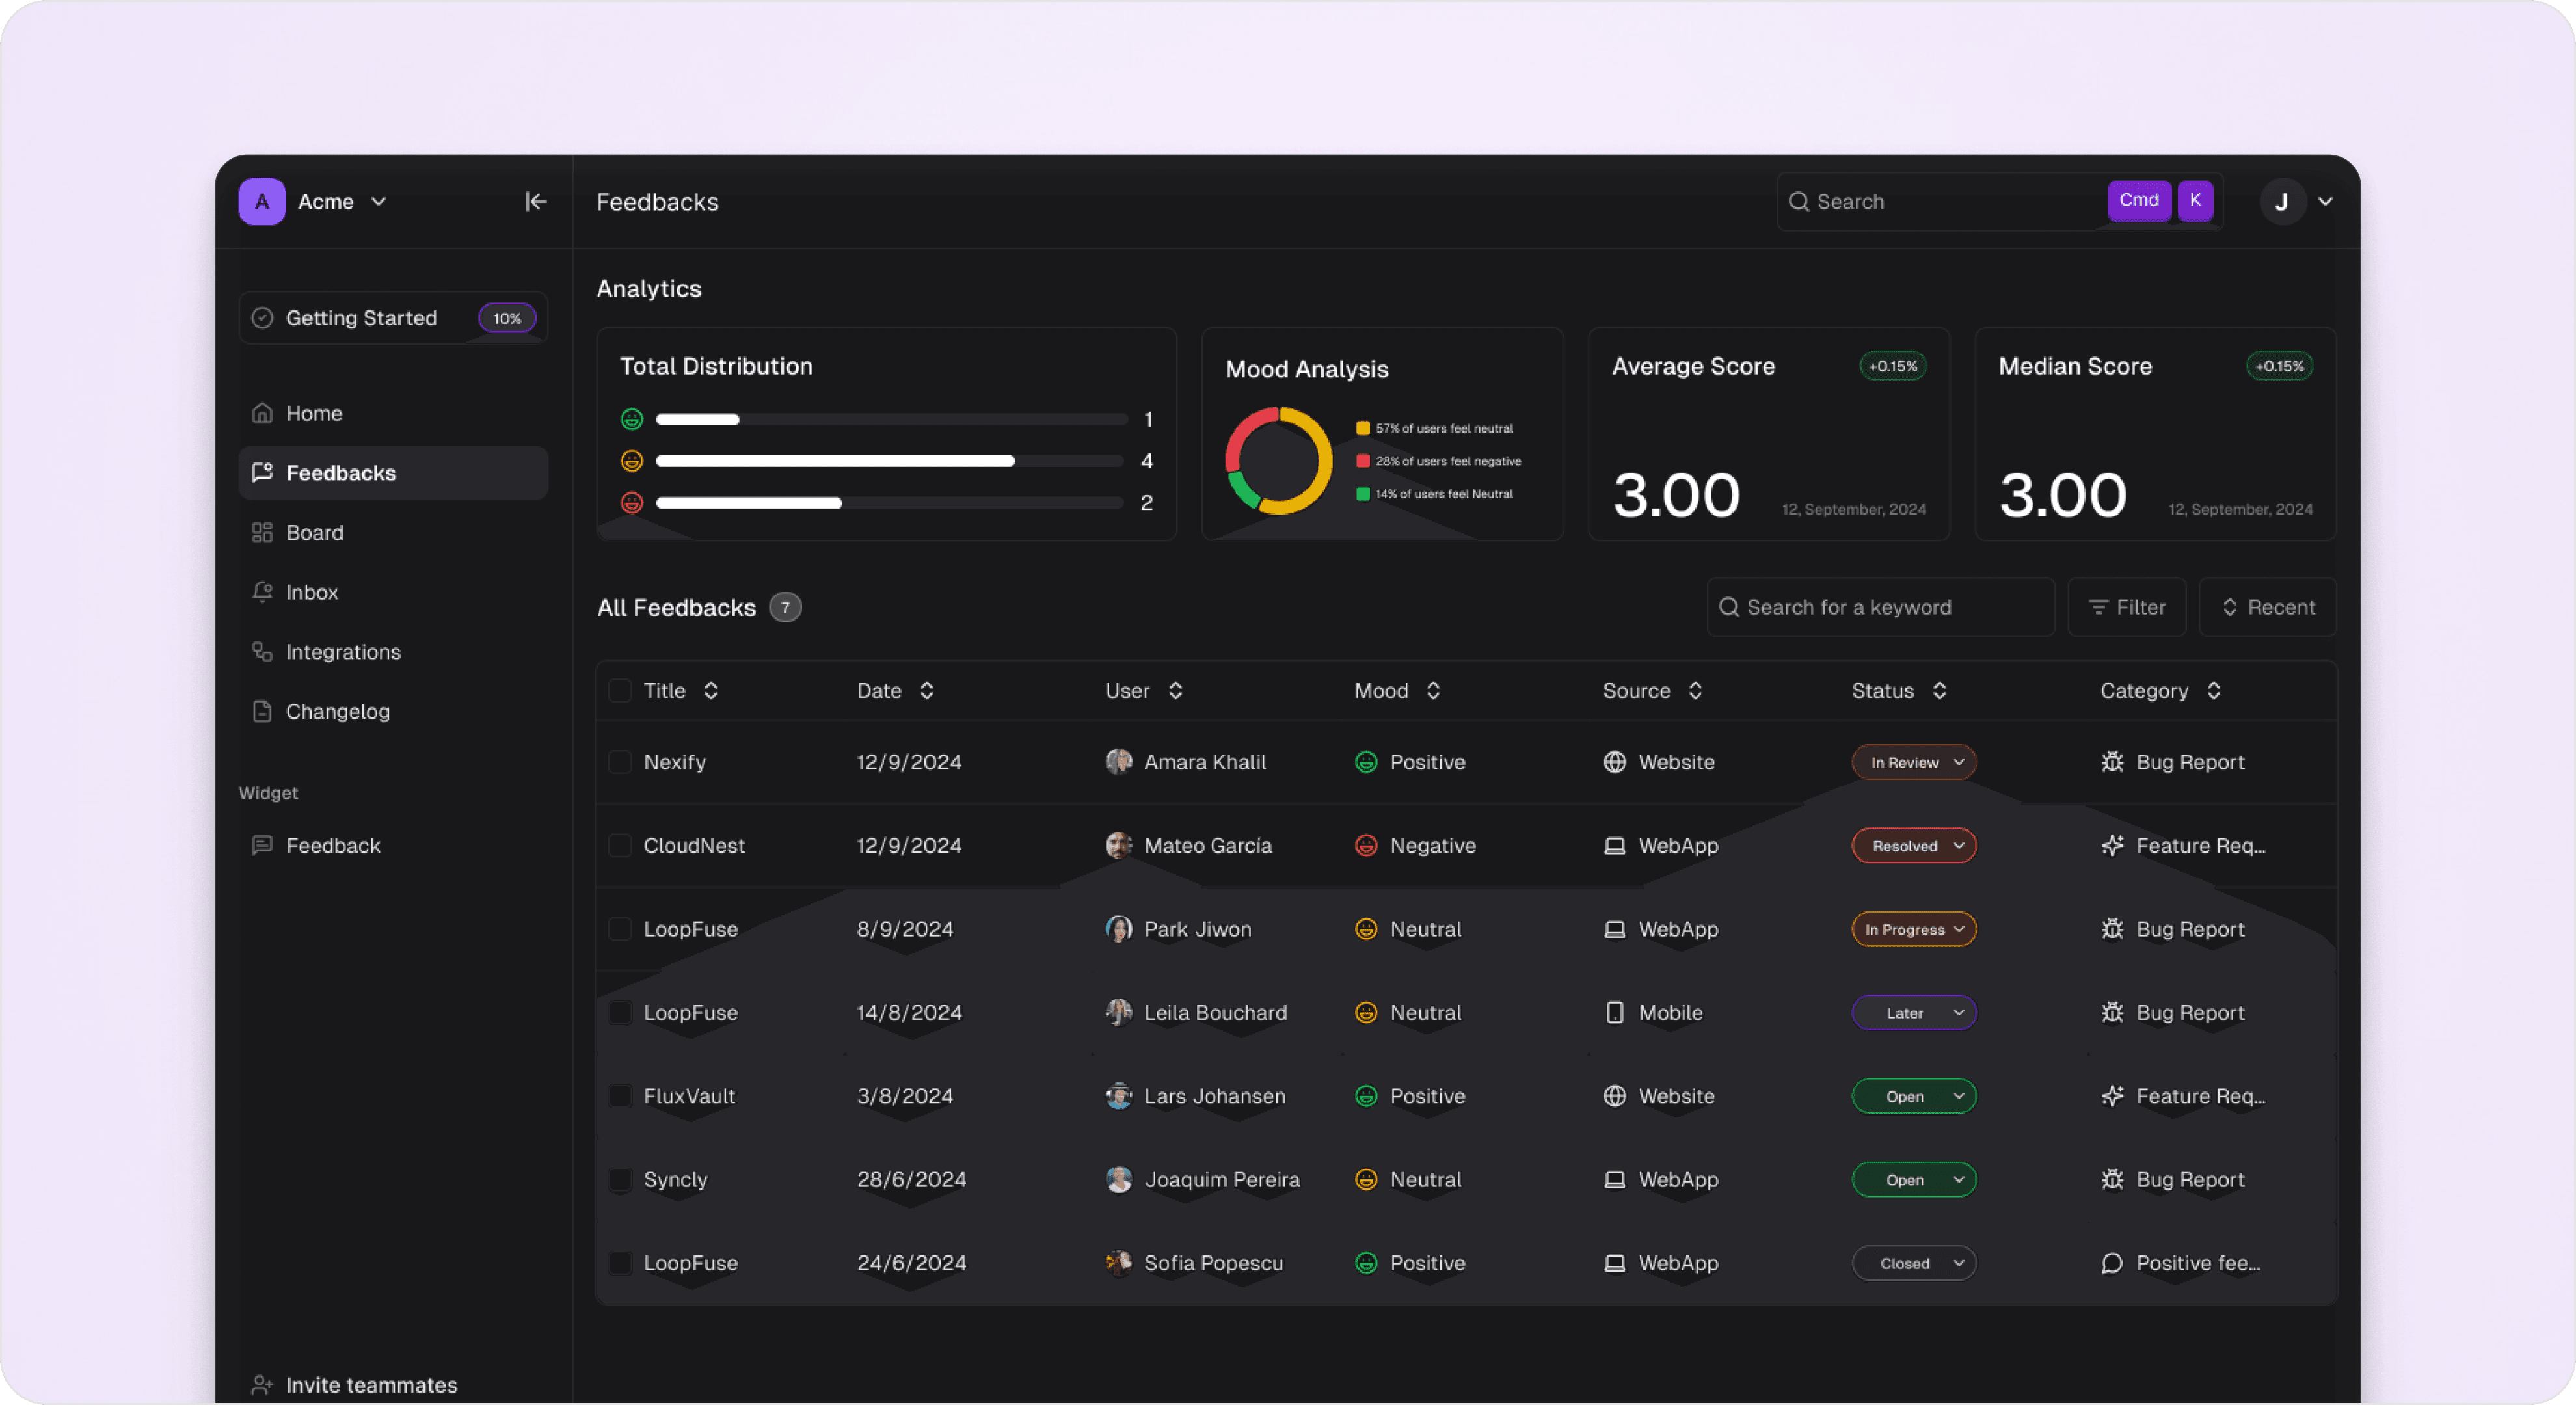This screenshot has height=1405, width=2576.
Task: Check the select-all header checkbox
Action: [x=620, y=691]
